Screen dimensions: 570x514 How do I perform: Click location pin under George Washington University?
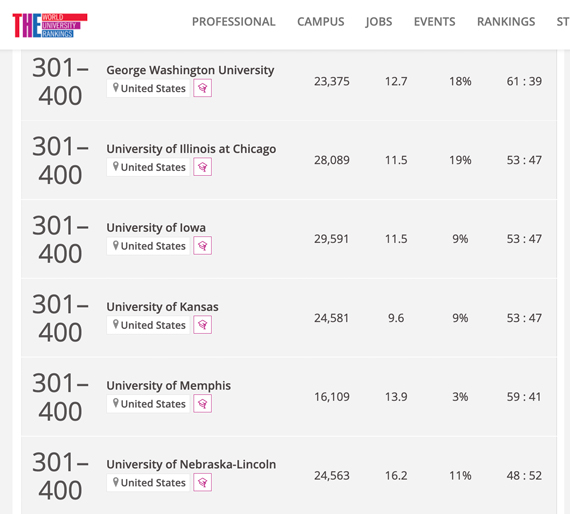116,88
